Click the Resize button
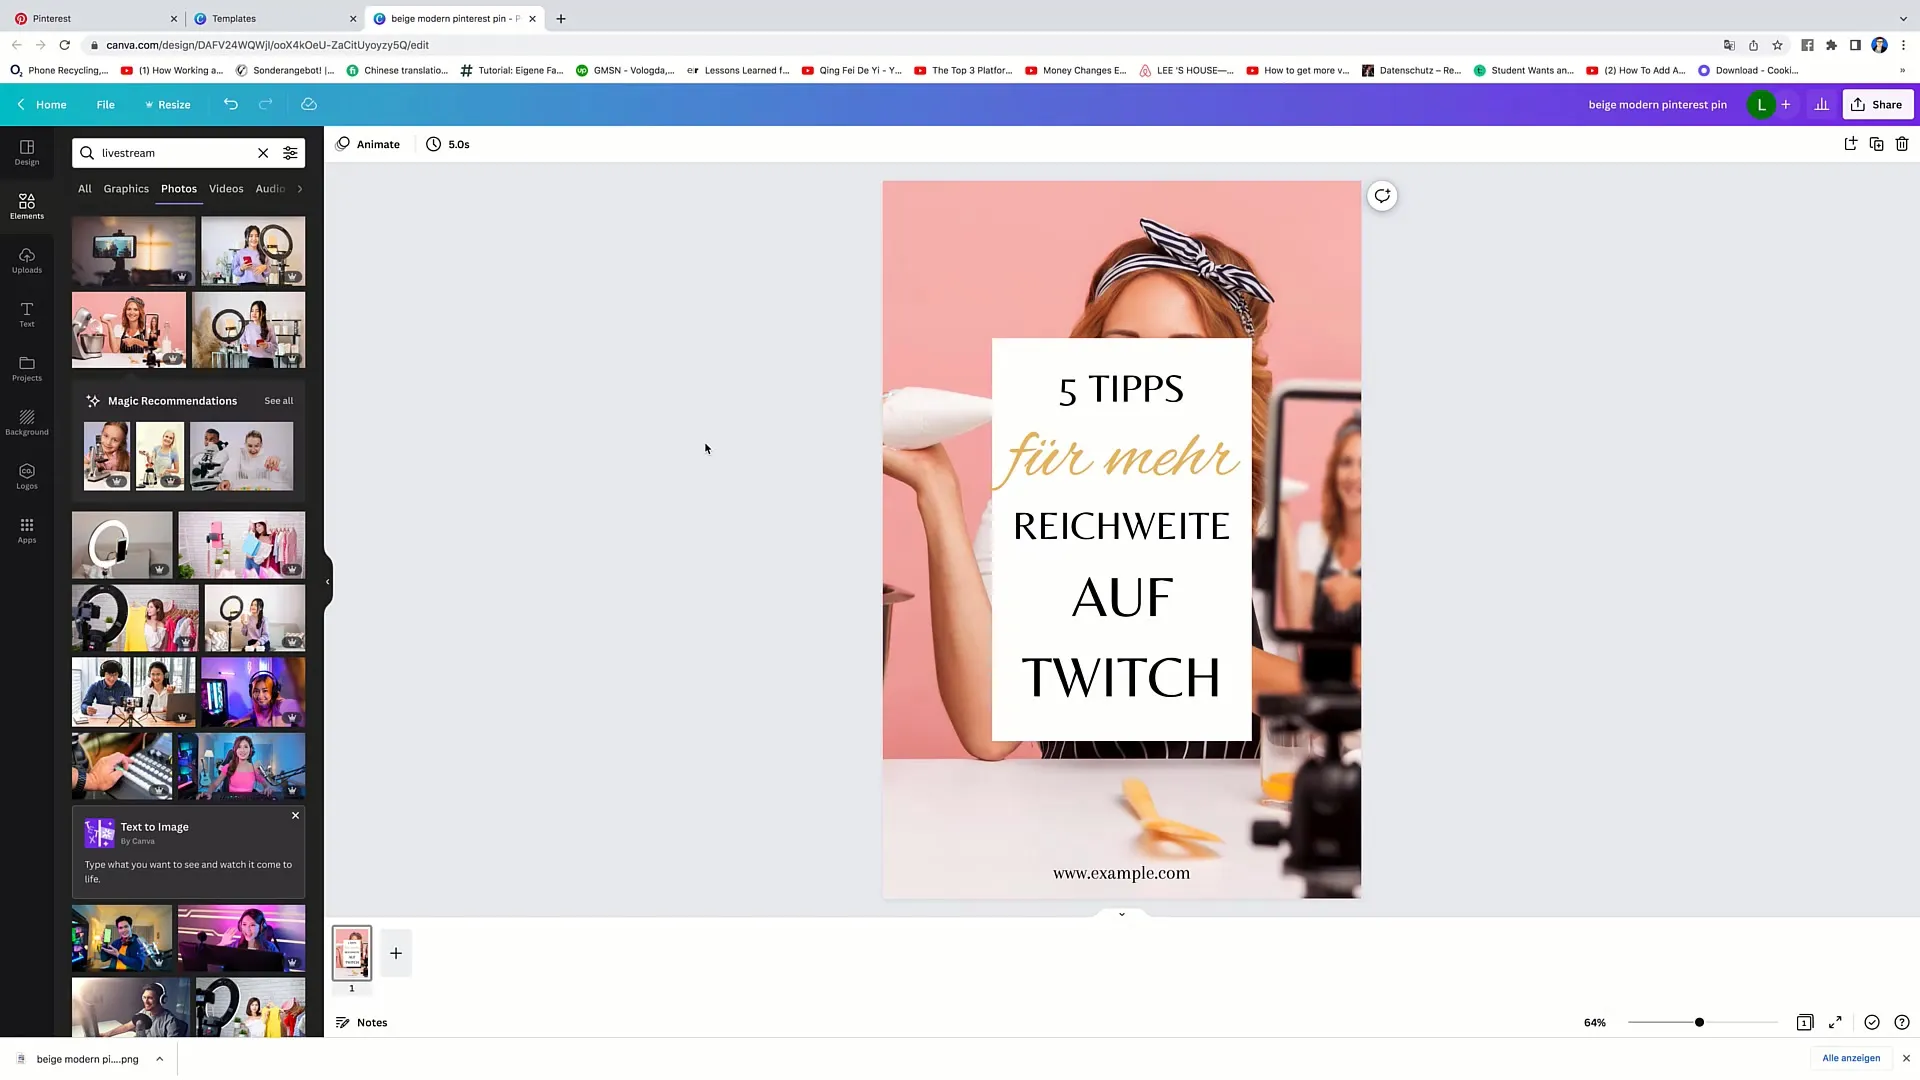The width and height of the screenshot is (1920, 1080). click(x=167, y=104)
